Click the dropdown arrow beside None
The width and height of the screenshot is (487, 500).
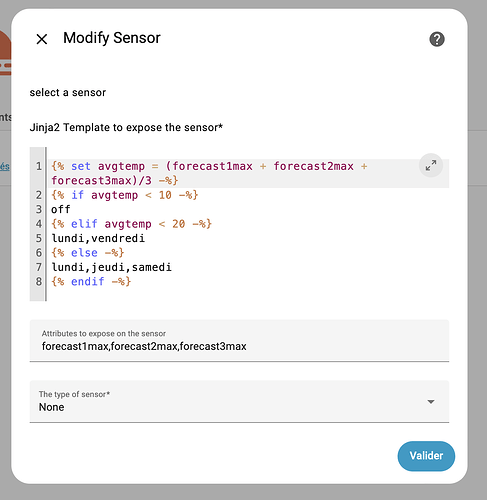pyautogui.click(x=431, y=402)
